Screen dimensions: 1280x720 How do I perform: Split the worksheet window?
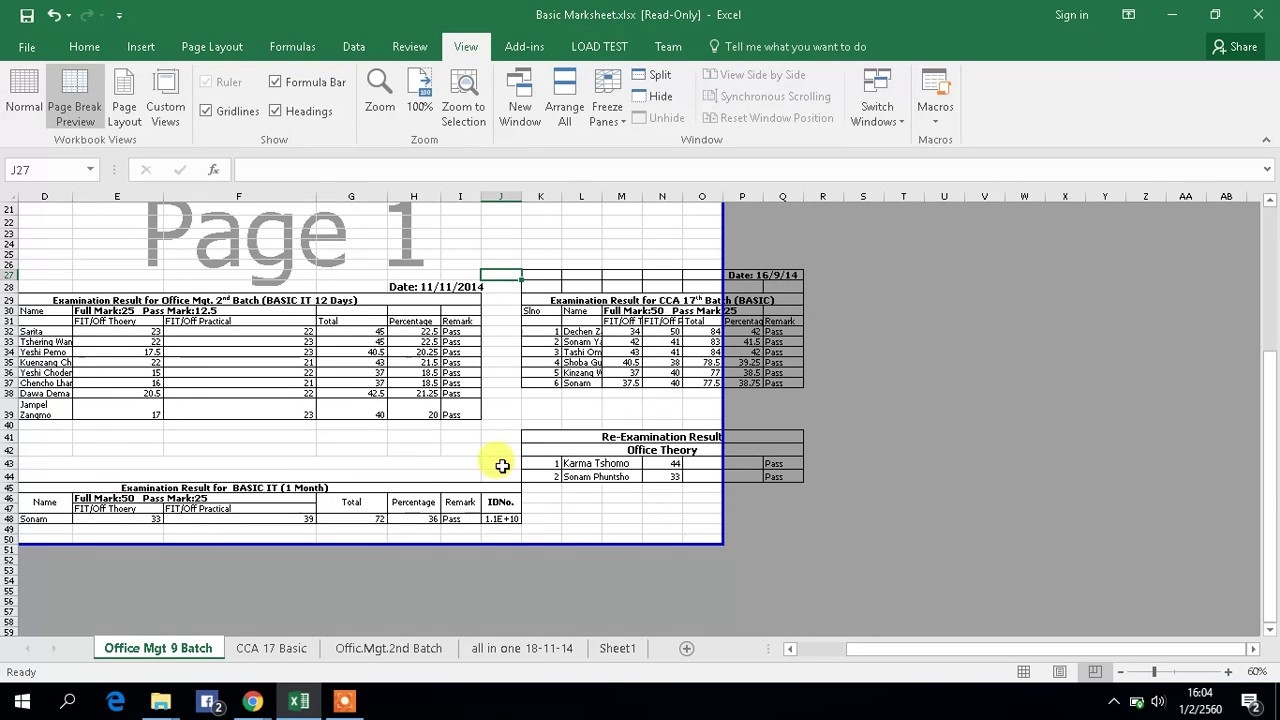[x=652, y=74]
